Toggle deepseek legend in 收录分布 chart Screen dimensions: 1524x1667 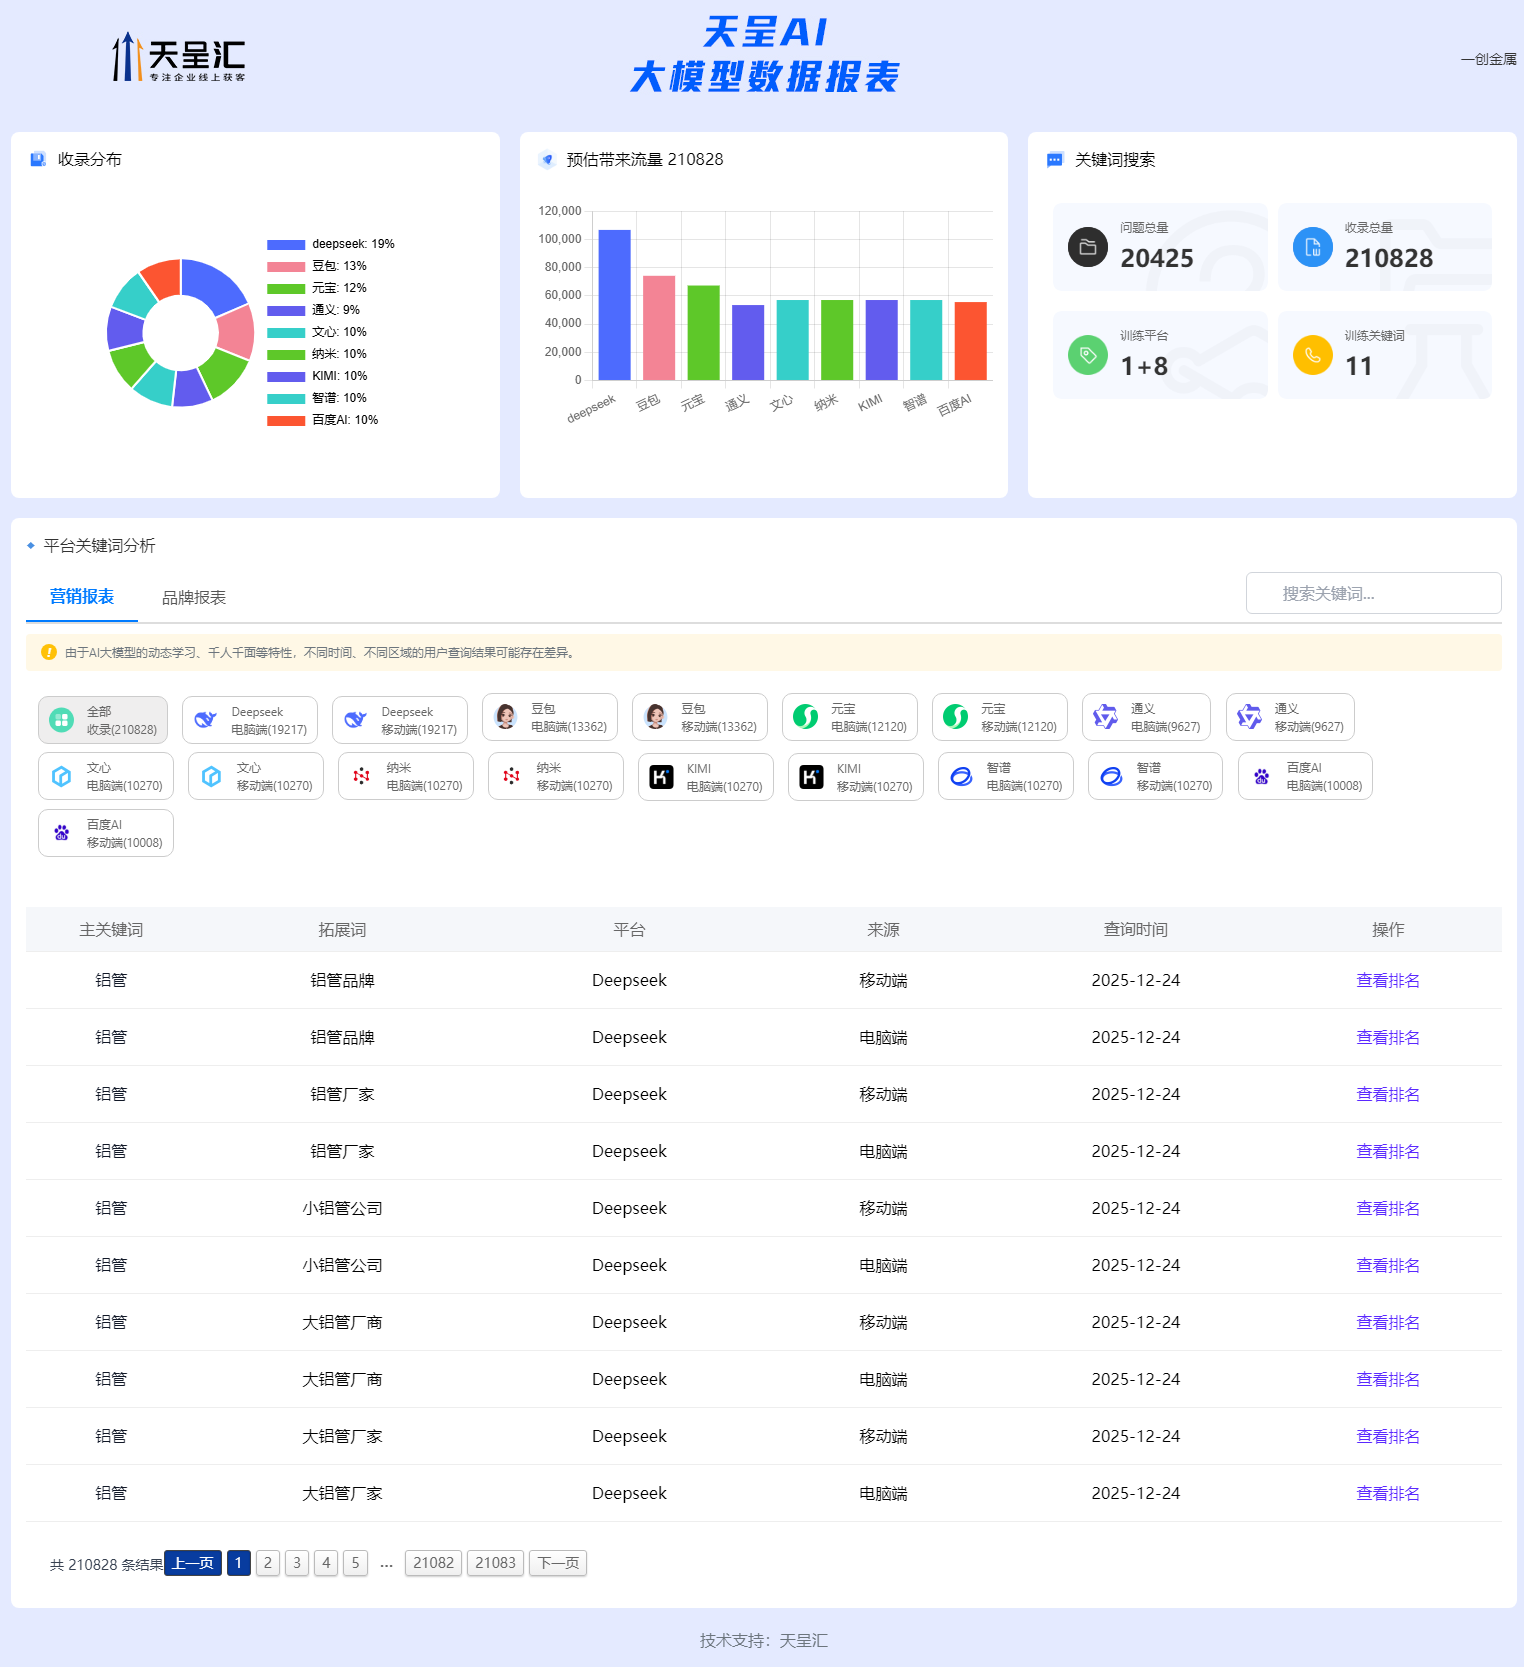tap(331, 244)
